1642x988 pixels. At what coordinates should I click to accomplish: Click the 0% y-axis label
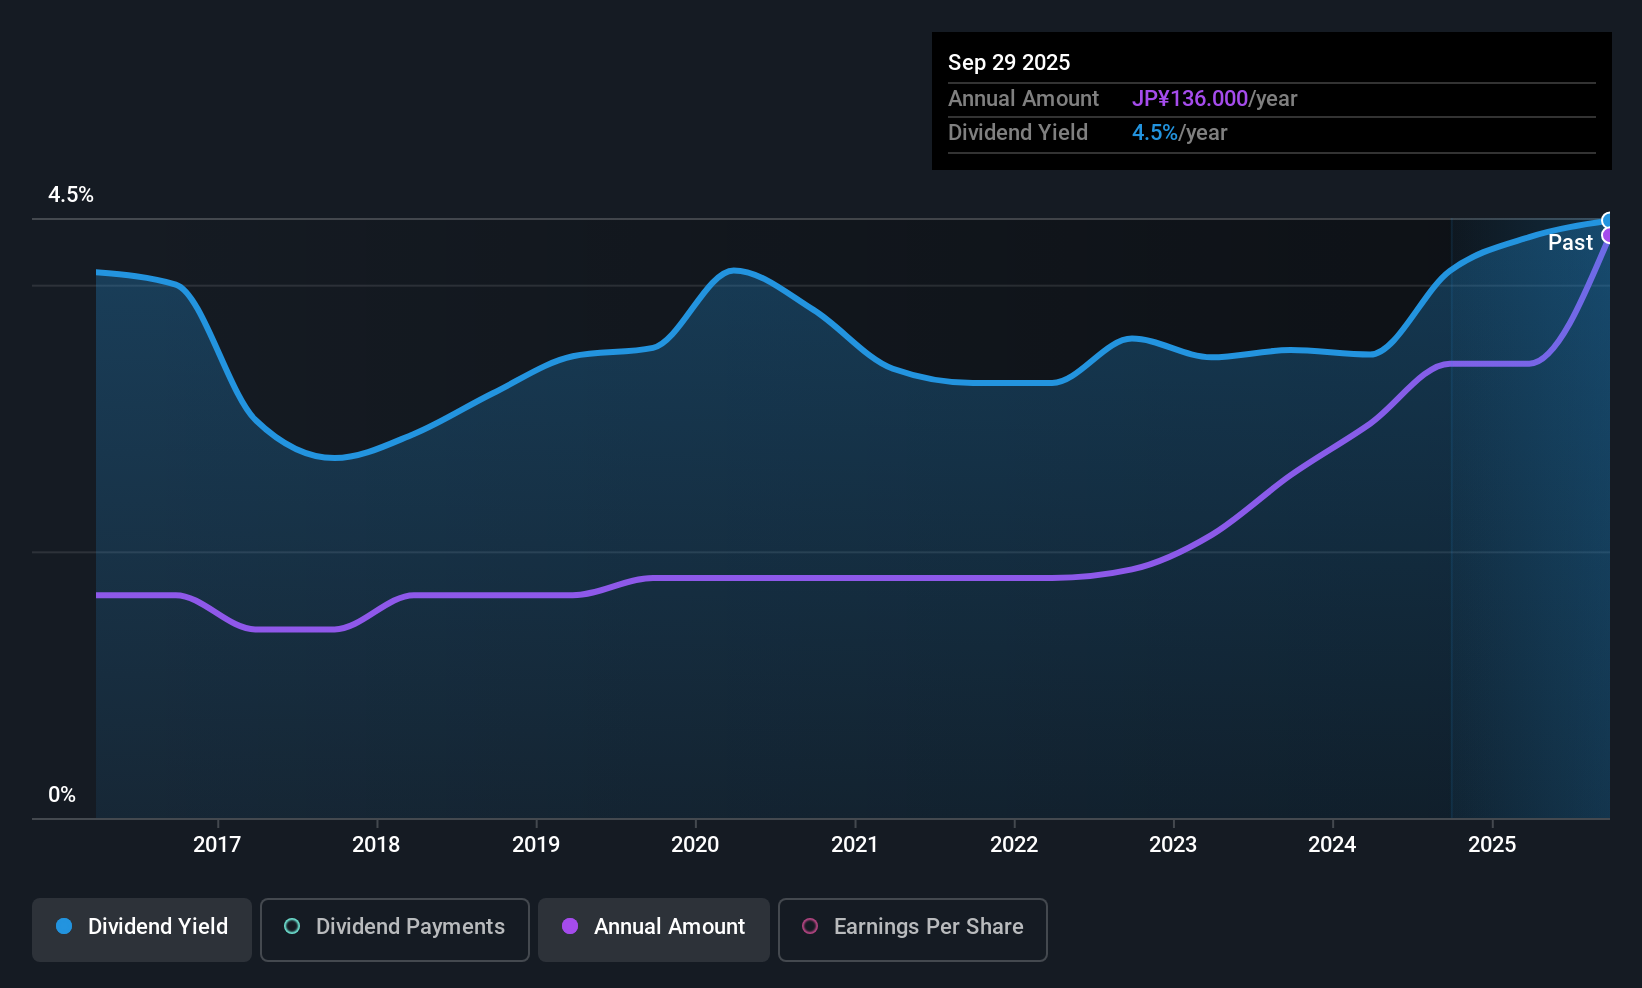coord(62,795)
